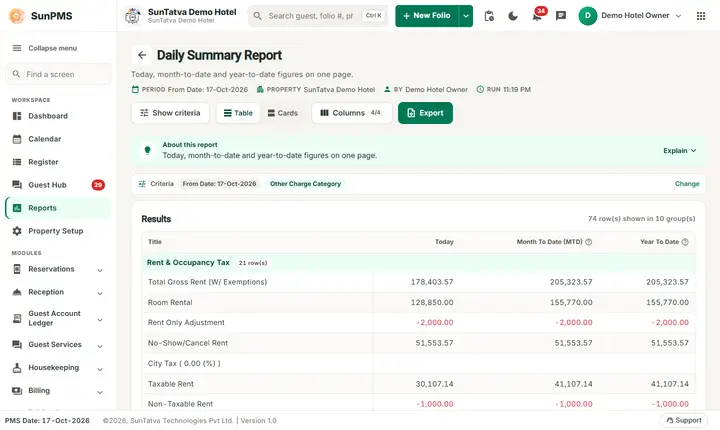Click Taxable Rent today value 30,107.14
This screenshot has width=720, height=430.
(x=434, y=384)
